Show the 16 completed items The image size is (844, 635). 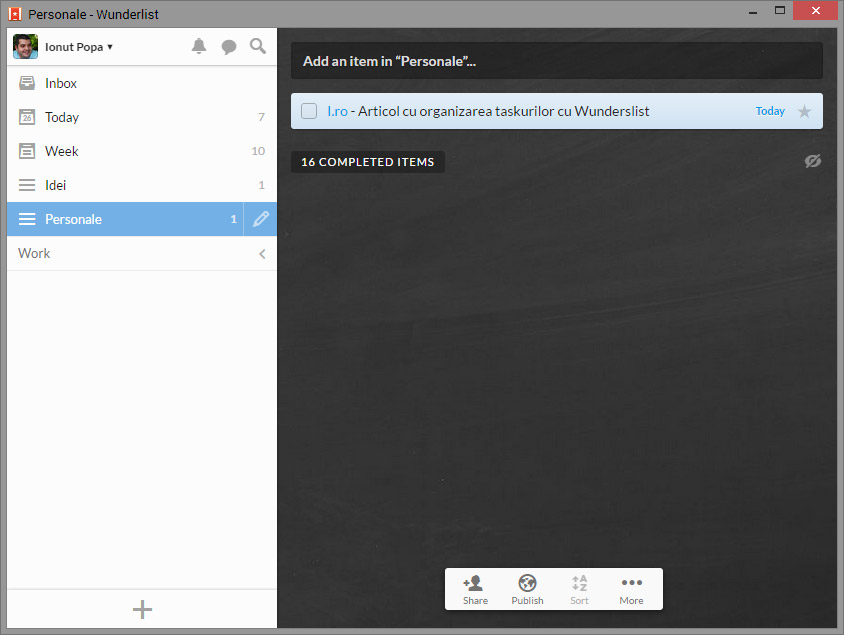[x=368, y=162]
